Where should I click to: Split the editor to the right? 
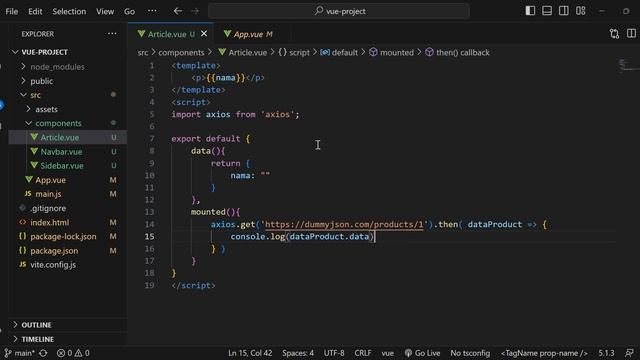click(x=631, y=33)
